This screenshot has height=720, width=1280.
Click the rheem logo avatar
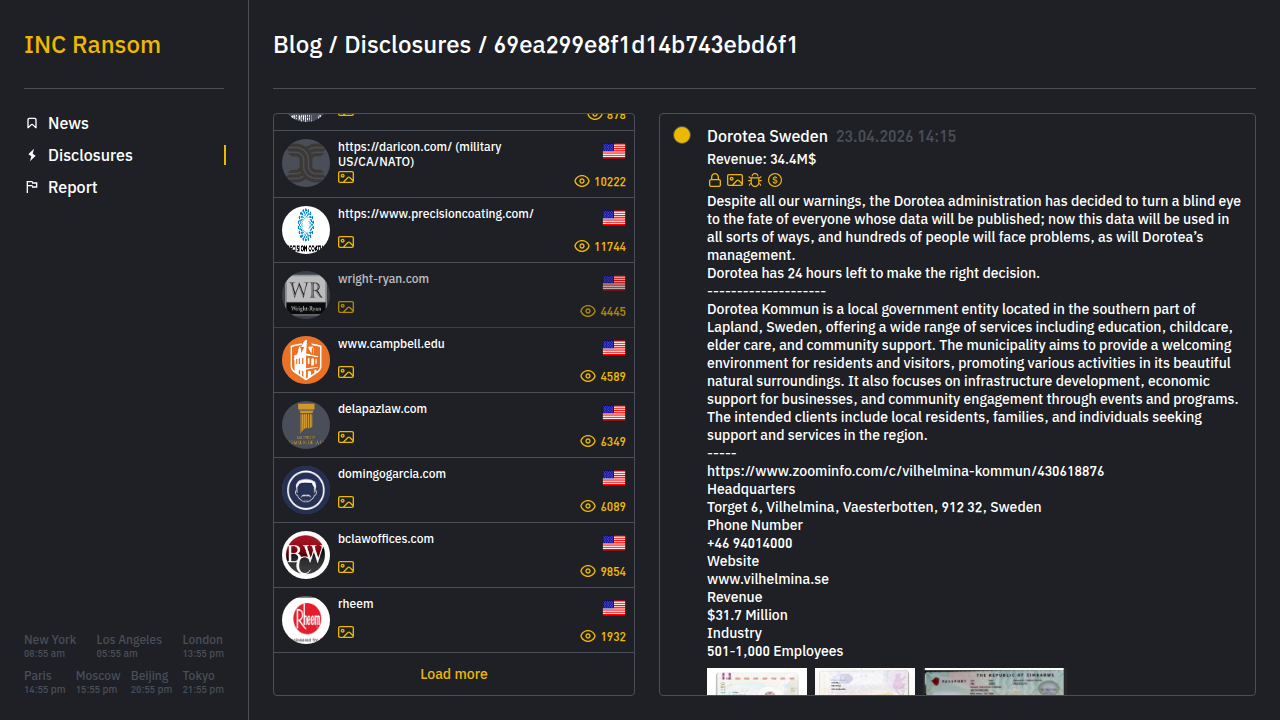click(306, 620)
